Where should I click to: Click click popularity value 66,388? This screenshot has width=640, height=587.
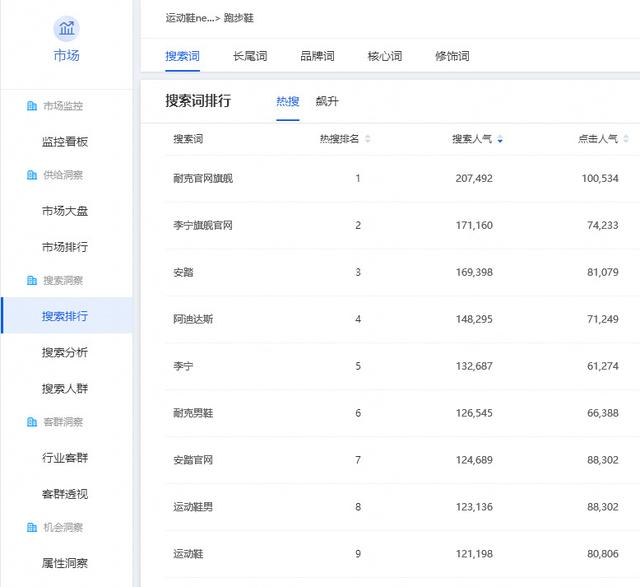pyautogui.click(x=603, y=413)
